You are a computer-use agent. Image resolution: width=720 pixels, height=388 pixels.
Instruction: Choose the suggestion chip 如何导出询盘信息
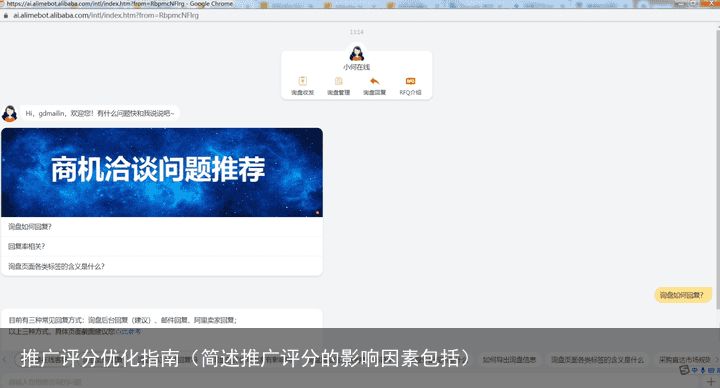(x=509, y=360)
